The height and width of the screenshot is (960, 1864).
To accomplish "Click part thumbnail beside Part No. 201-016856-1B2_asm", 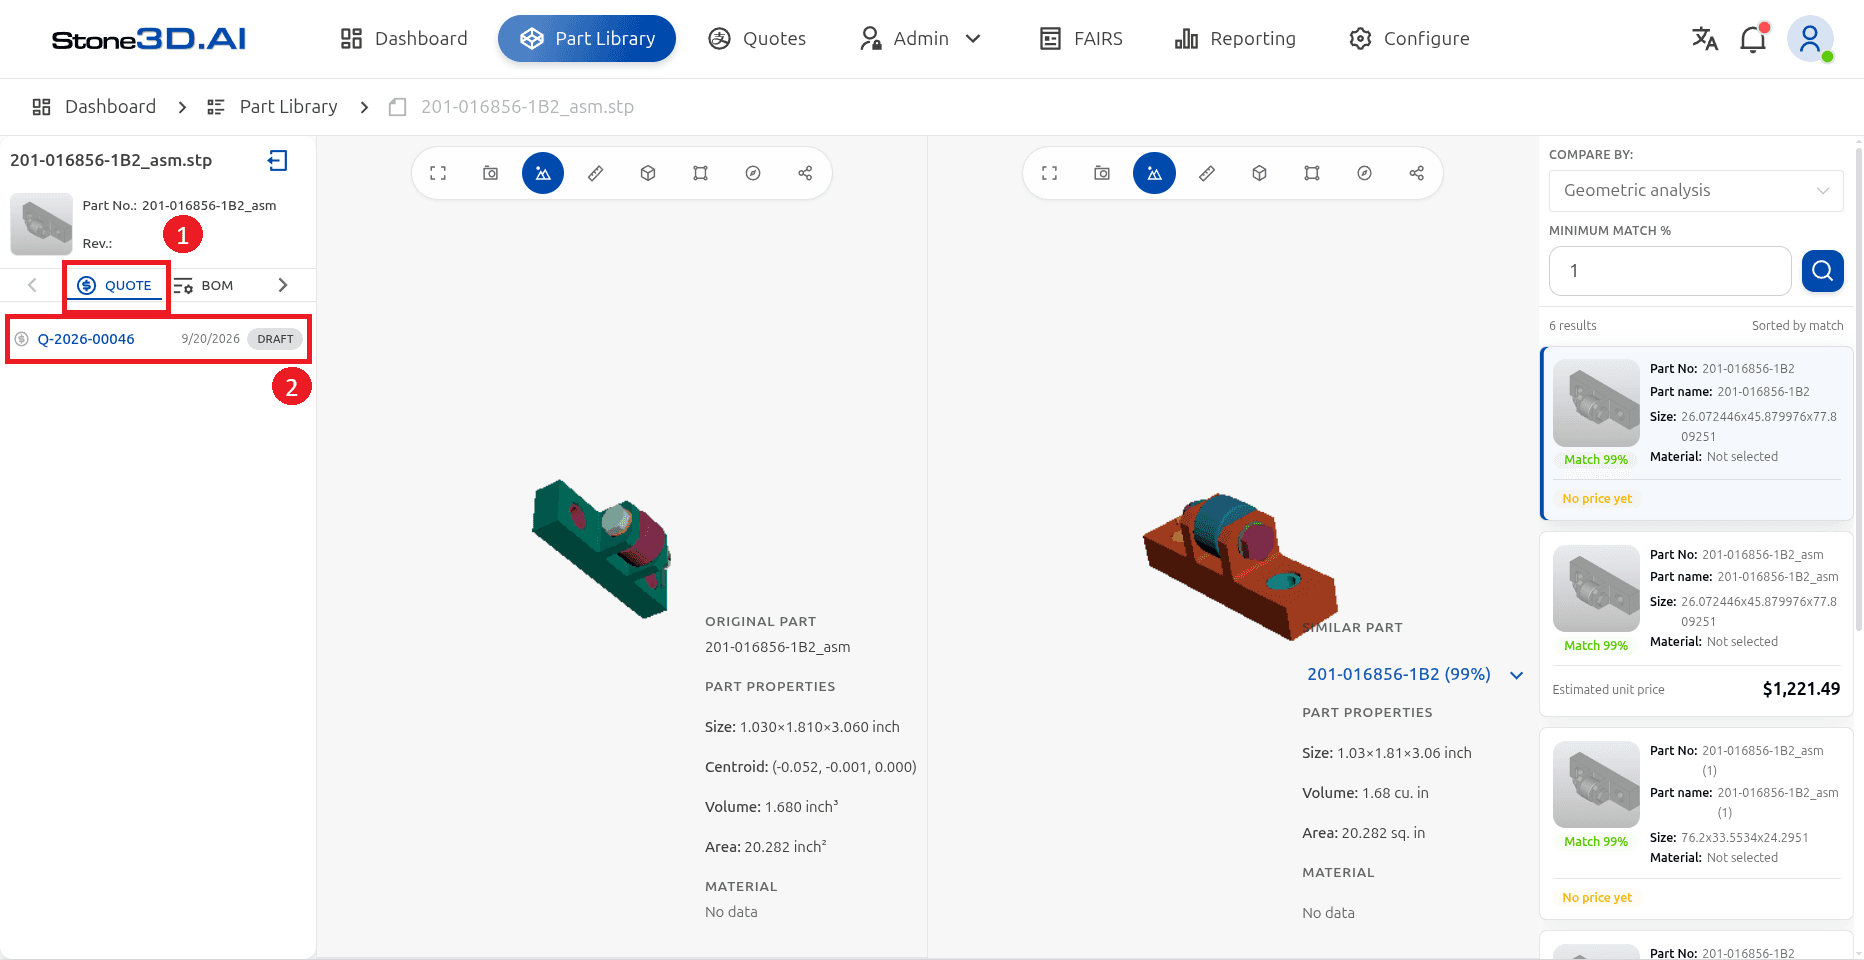I will pos(41,224).
